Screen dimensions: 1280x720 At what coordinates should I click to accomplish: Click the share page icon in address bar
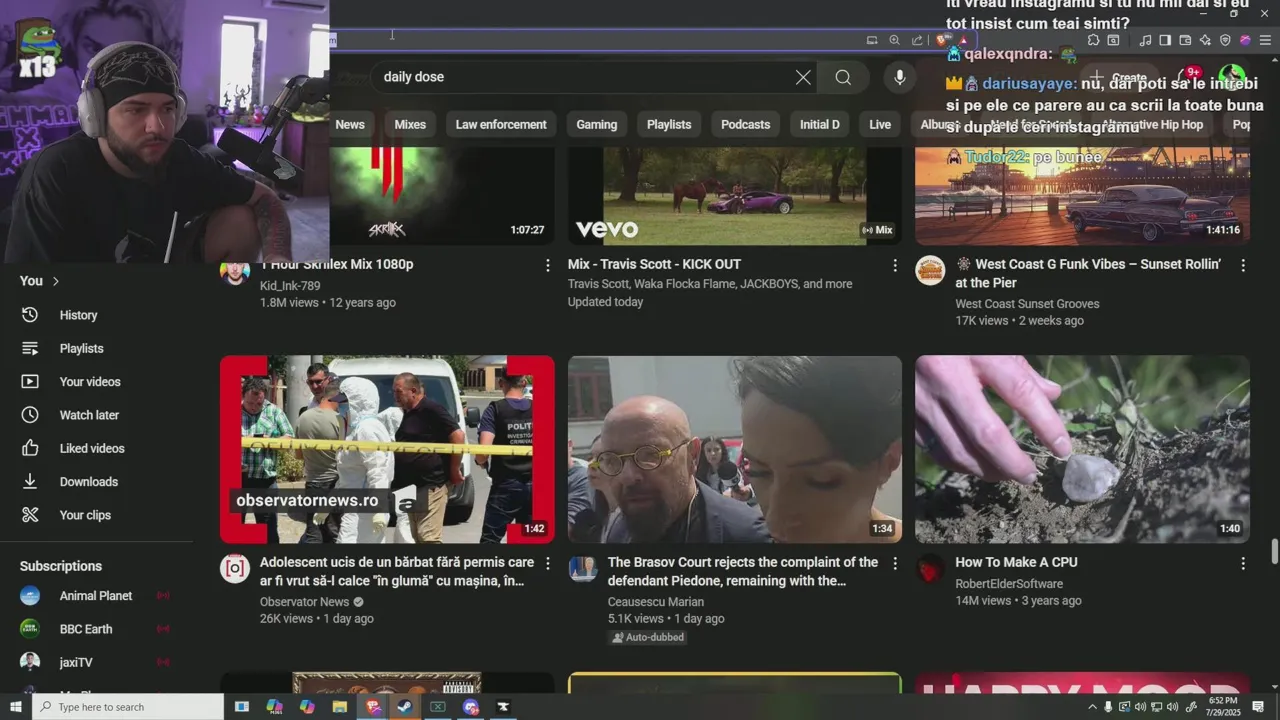pos(917,40)
